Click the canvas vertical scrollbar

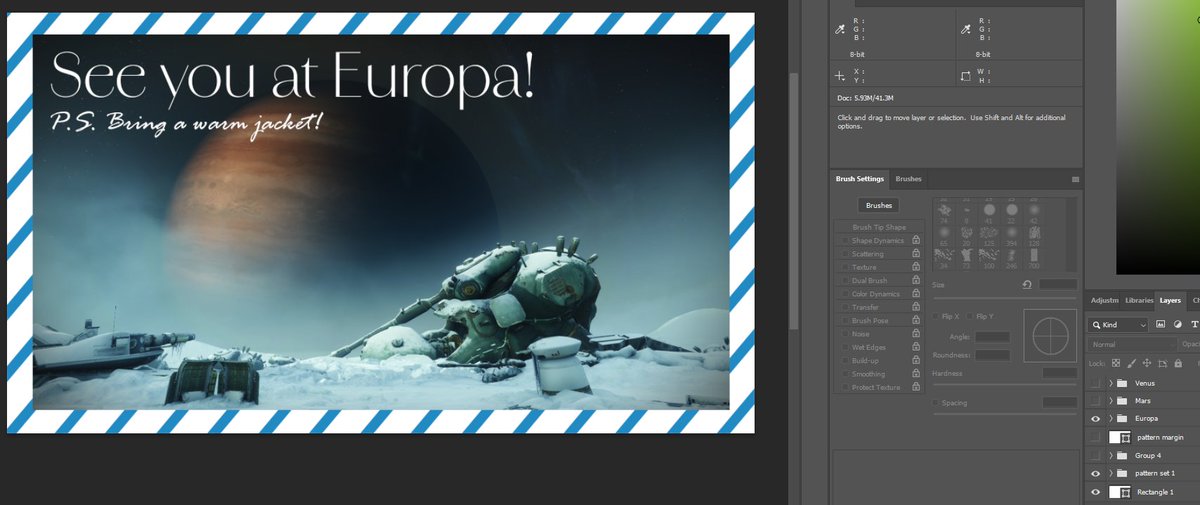pyautogui.click(x=794, y=200)
